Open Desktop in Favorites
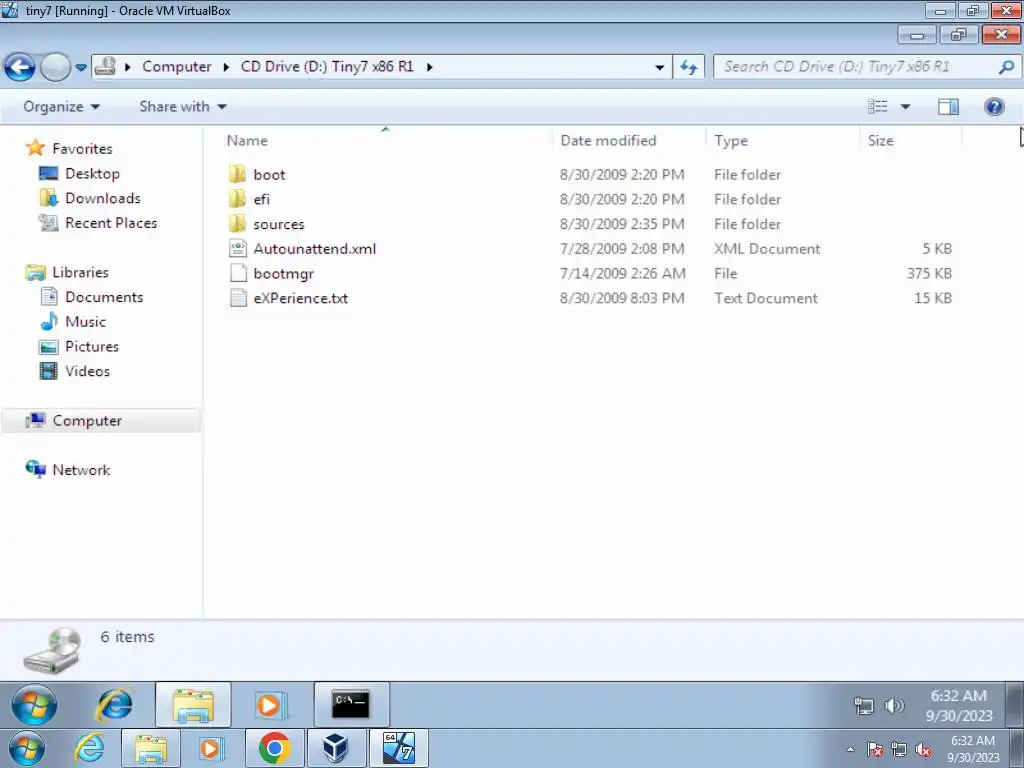This screenshot has height=768, width=1024. (92, 174)
